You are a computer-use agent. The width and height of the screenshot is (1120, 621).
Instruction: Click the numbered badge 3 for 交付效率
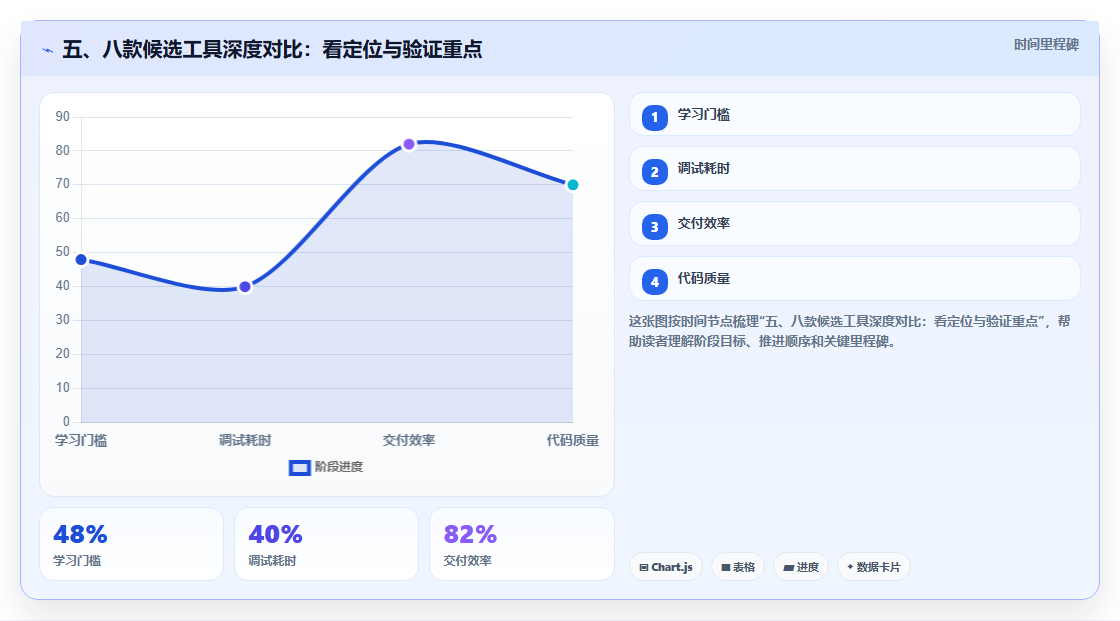(x=654, y=227)
